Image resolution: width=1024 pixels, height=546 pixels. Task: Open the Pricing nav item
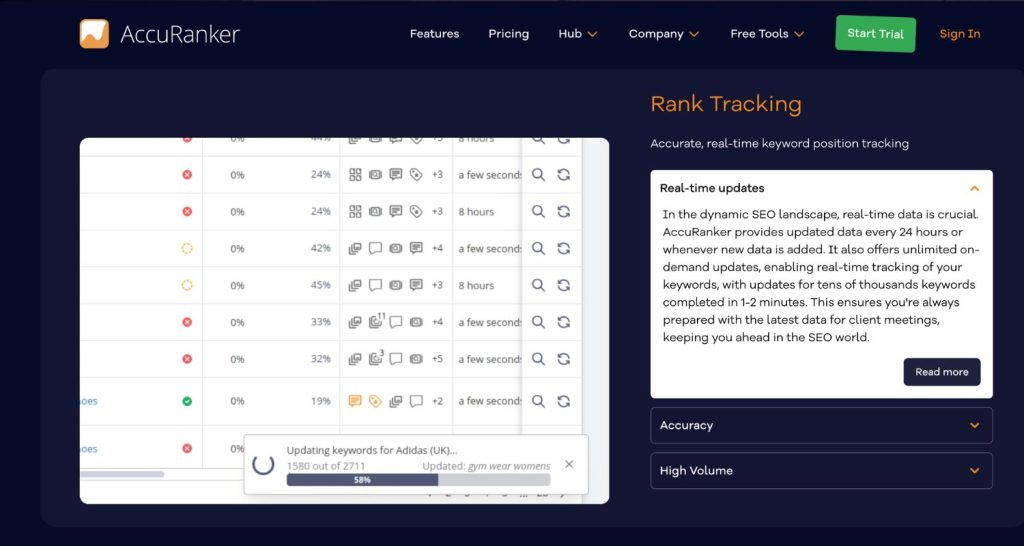tap(508, 34)
